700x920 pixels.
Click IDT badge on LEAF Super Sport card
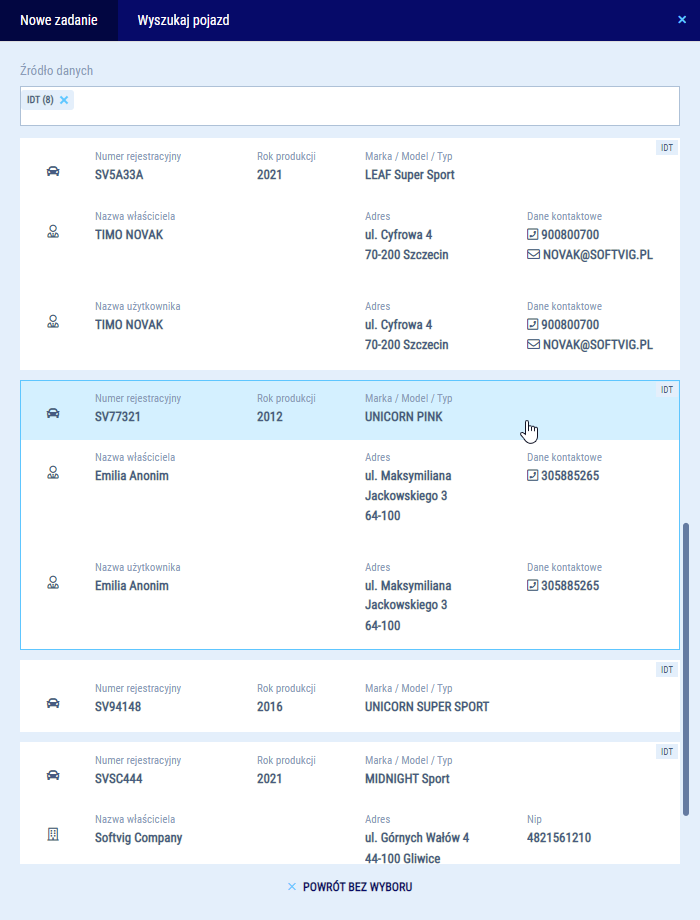tap(667, 148)
